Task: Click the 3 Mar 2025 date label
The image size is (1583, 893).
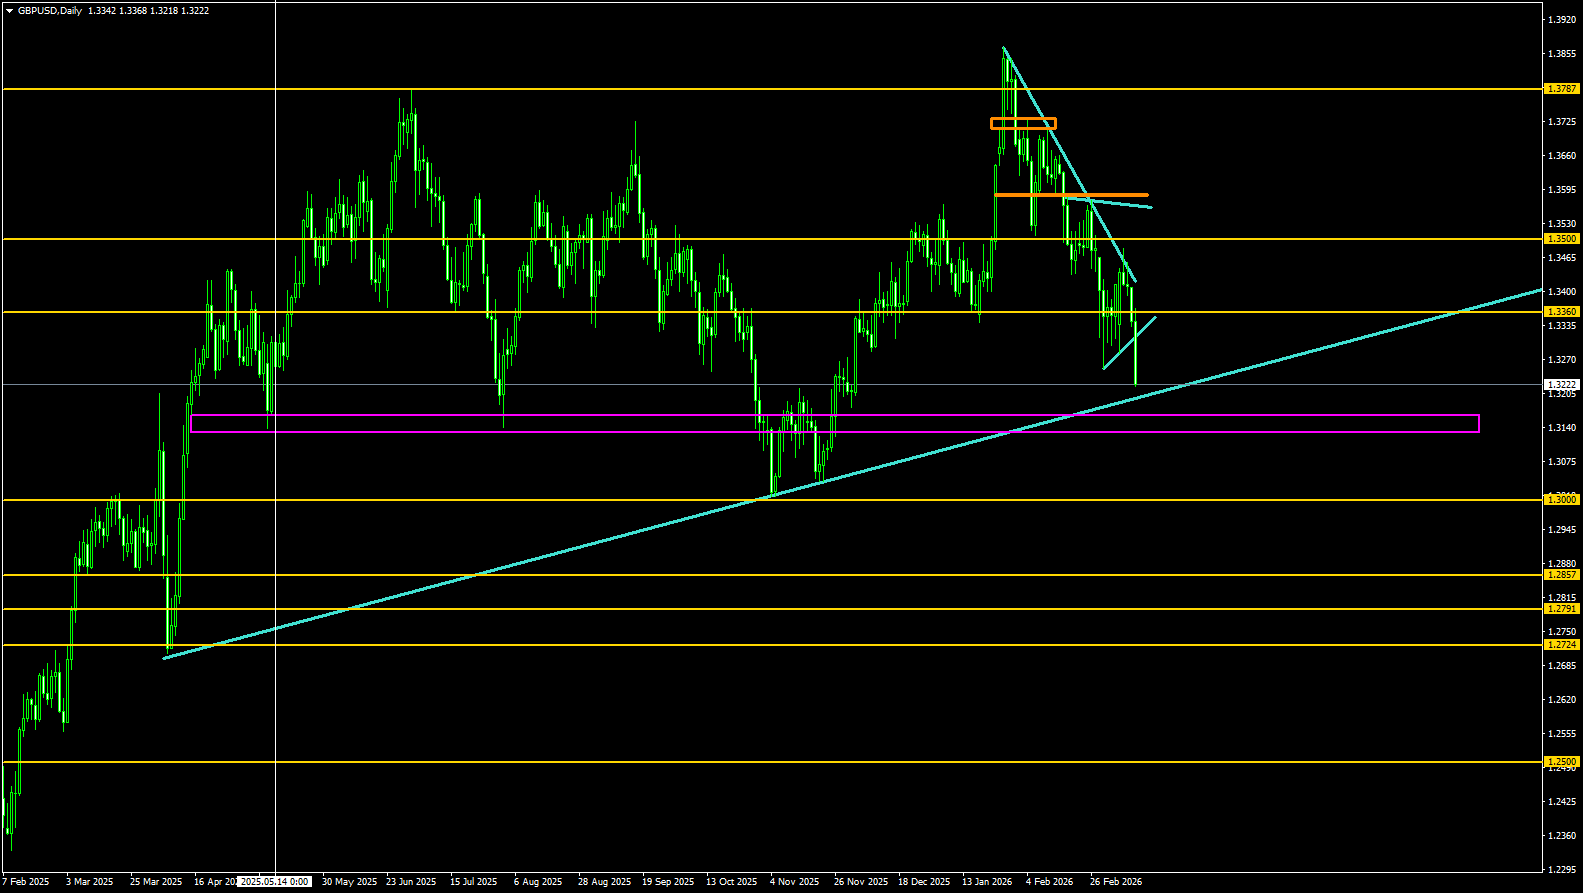Action: (x=90, y=882)
